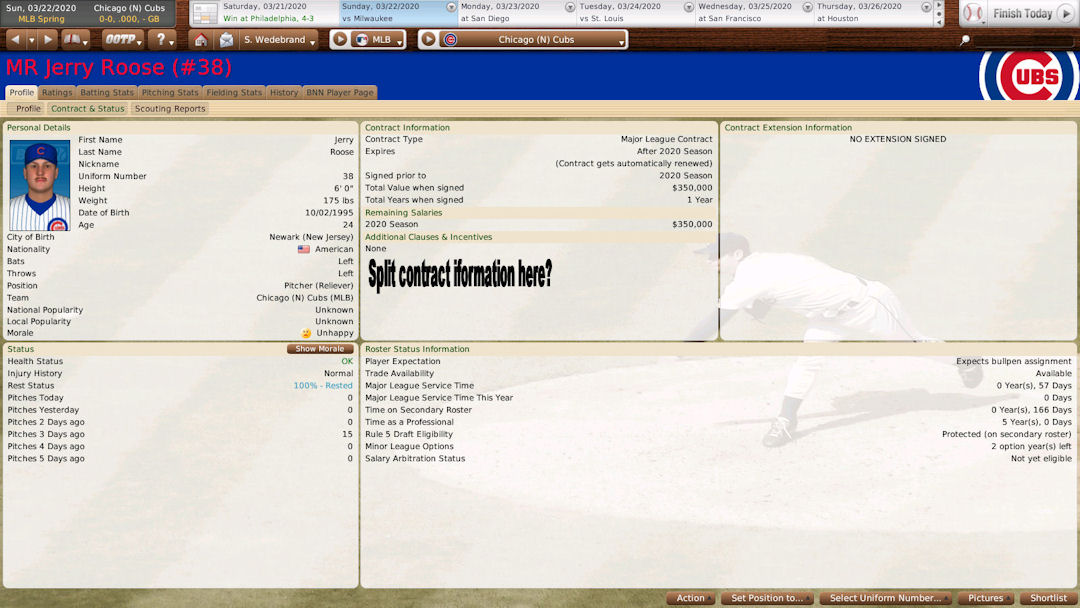1080x608 pixels.
Task: Click the calendar icon in schedule bar
Action: 204,13
